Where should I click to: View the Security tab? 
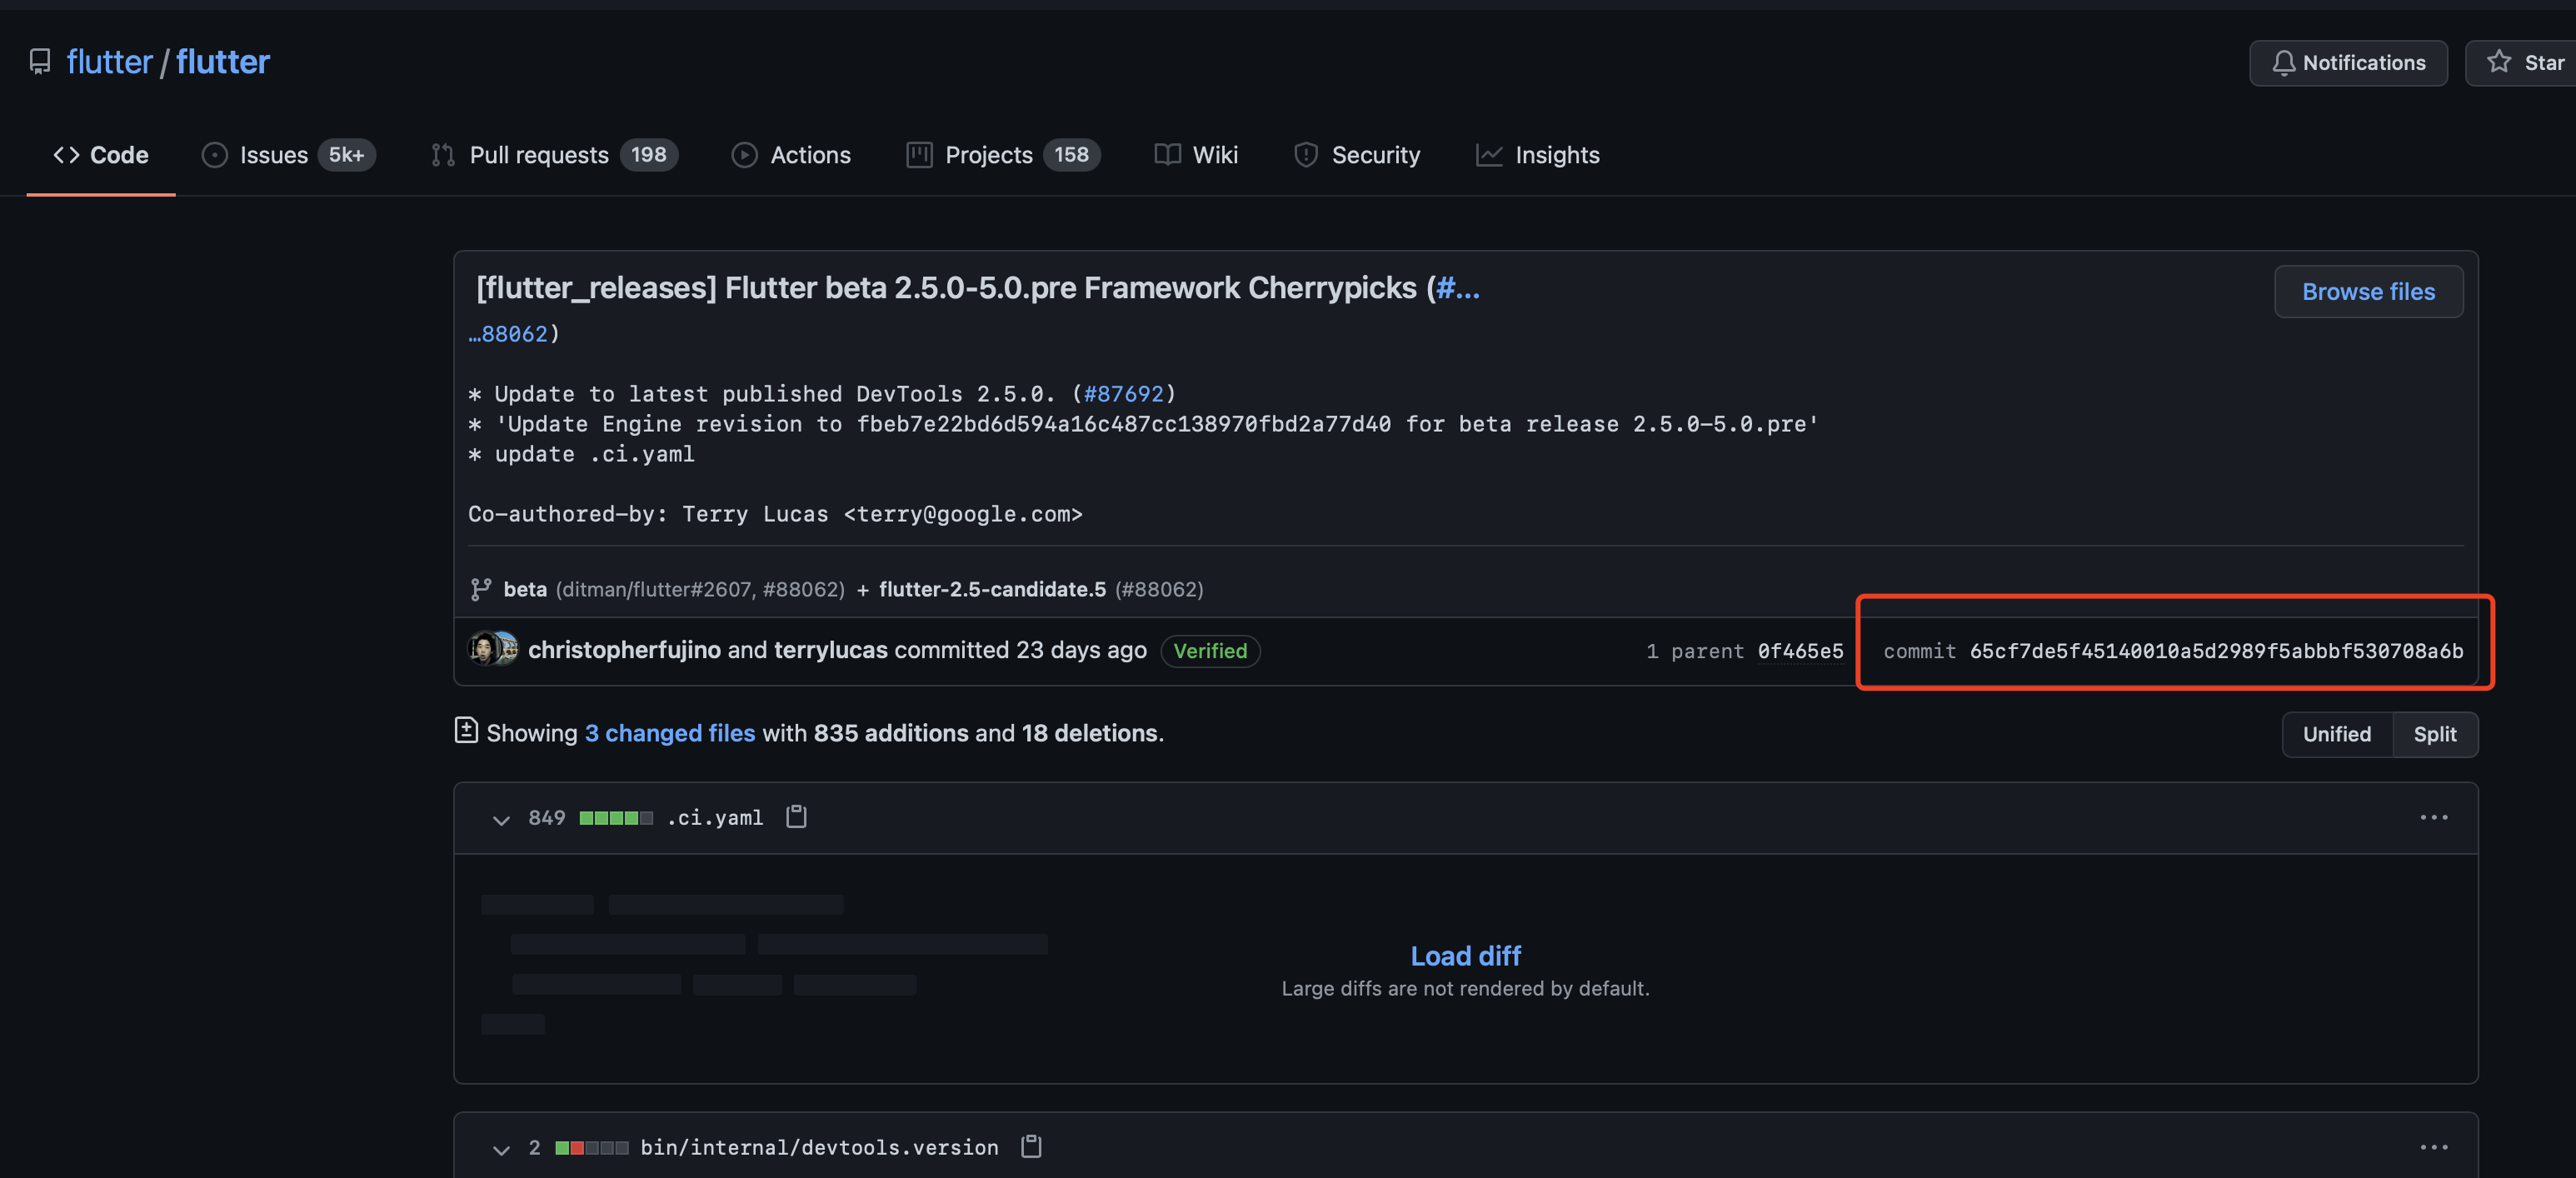tap(1357, 155)
